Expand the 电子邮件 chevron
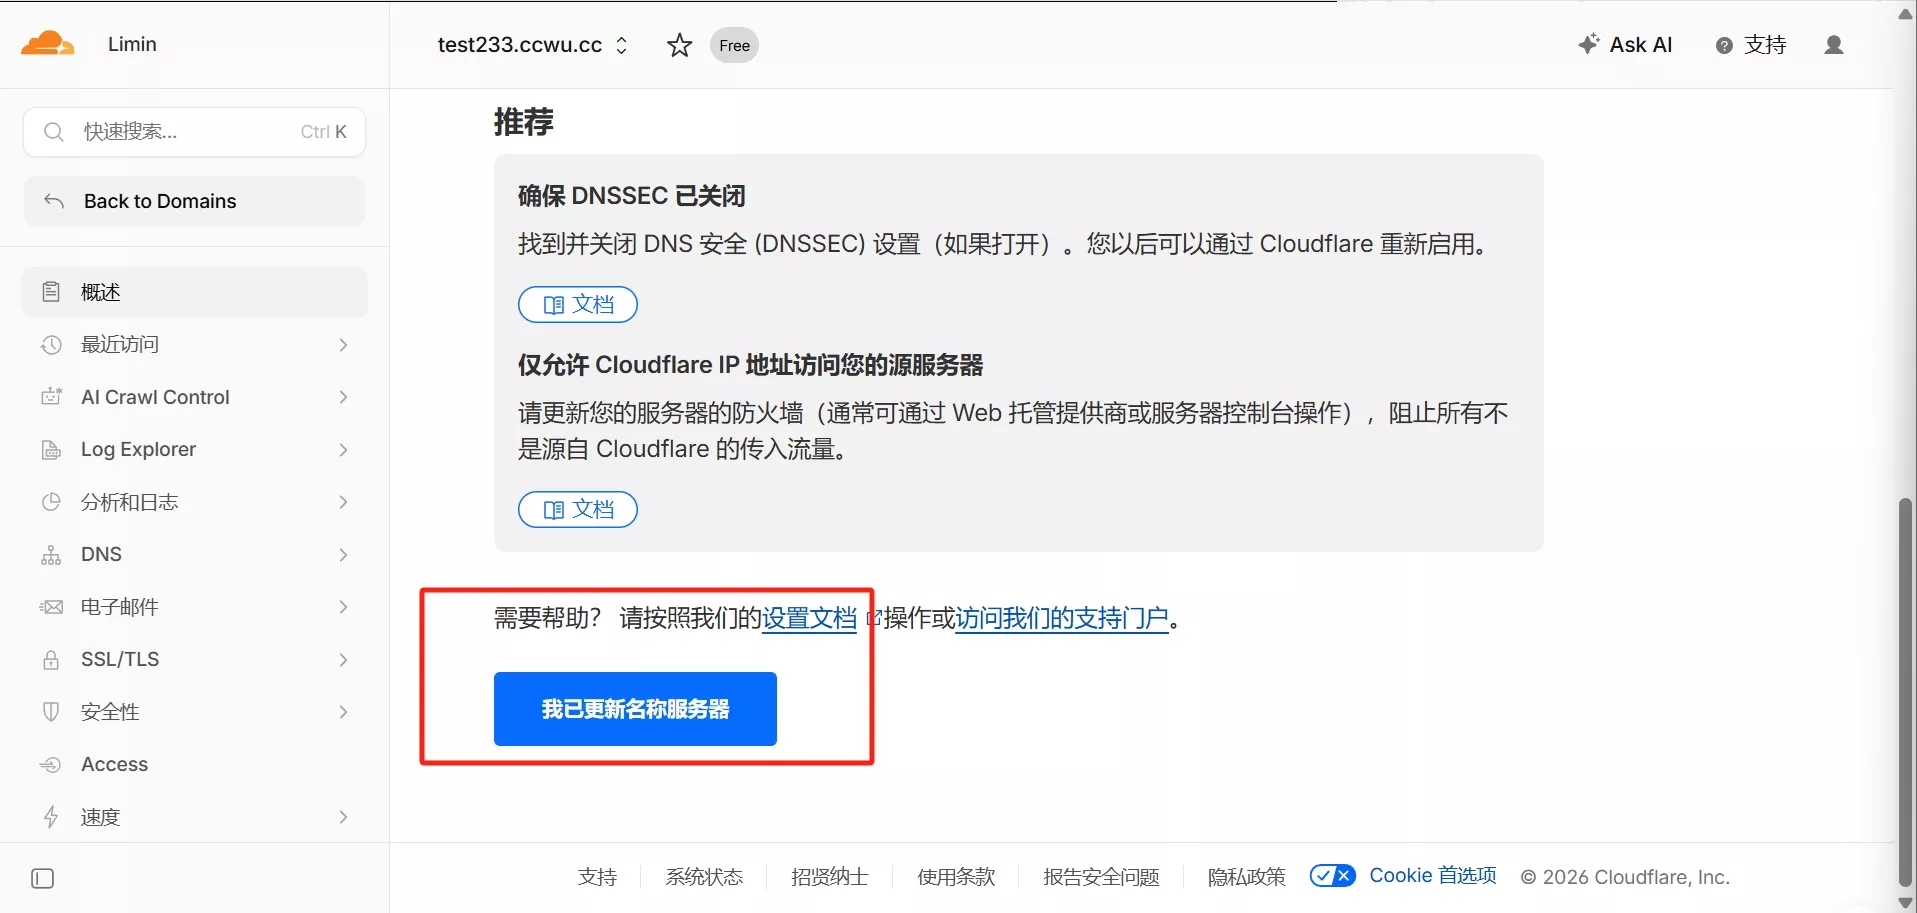This screenshot has height=913, width=1917. 343,607
